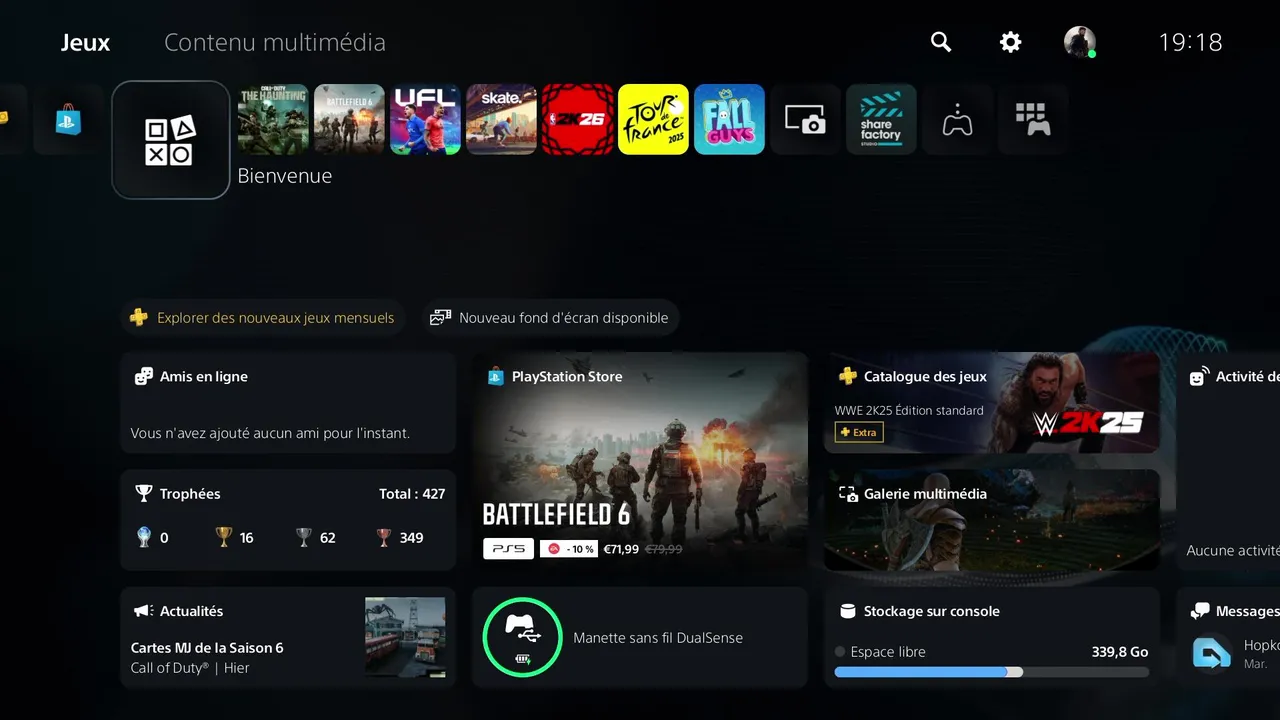Open the Actualités card

coord(288,637)
